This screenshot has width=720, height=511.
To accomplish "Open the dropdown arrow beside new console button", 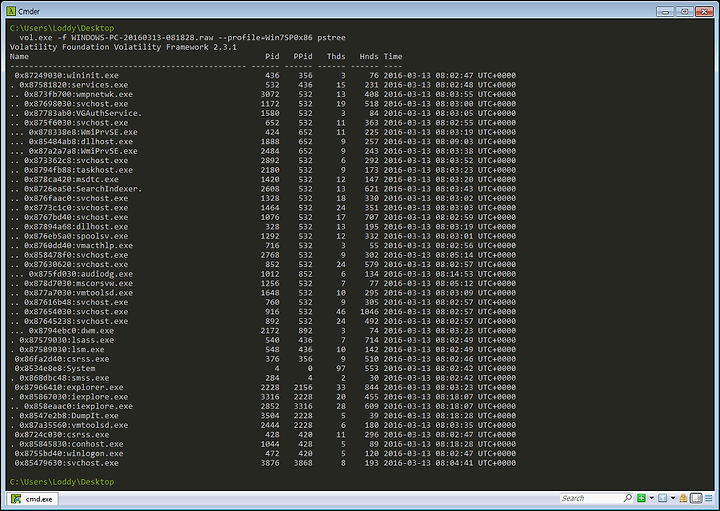I will pyautogui.click(x=651, y=498).
